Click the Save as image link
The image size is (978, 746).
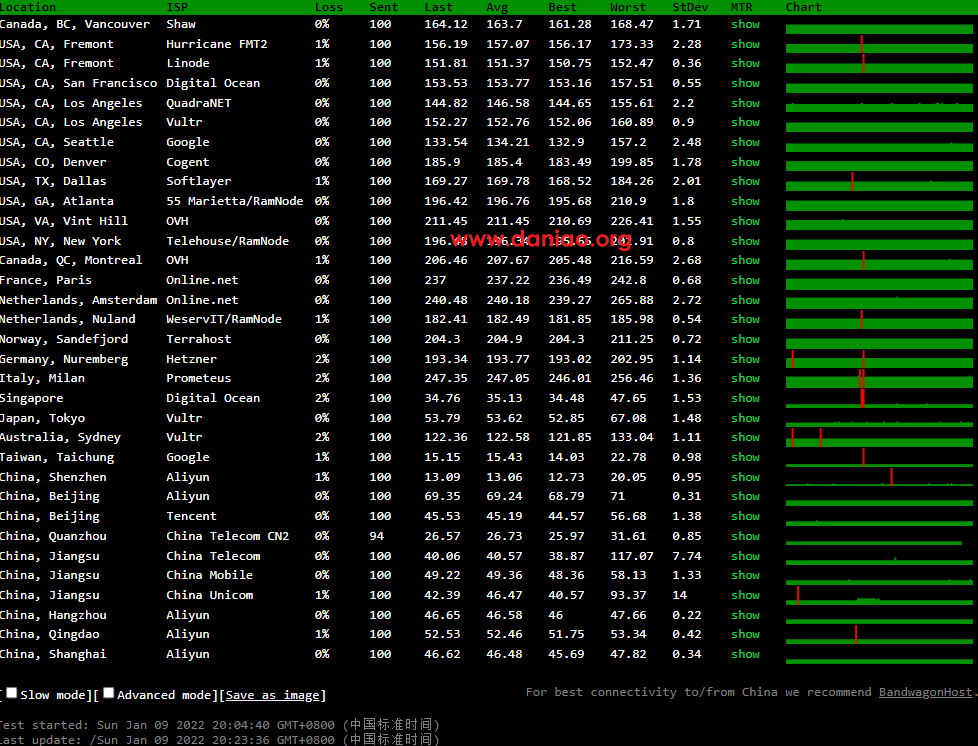tap(273, 695)
